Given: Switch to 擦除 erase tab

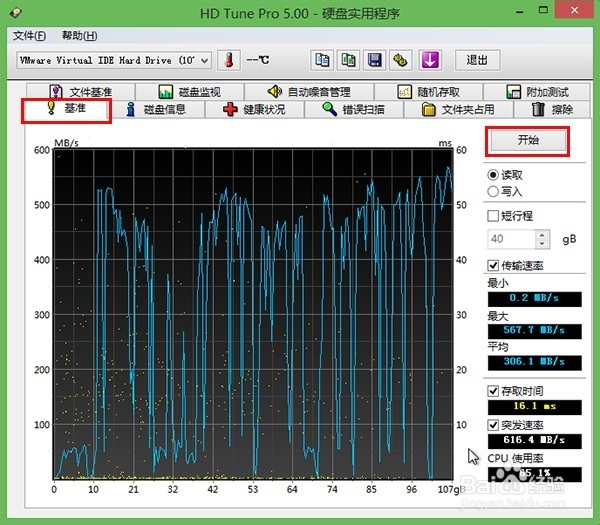Looking at the screenshot, I should point(553,109).
